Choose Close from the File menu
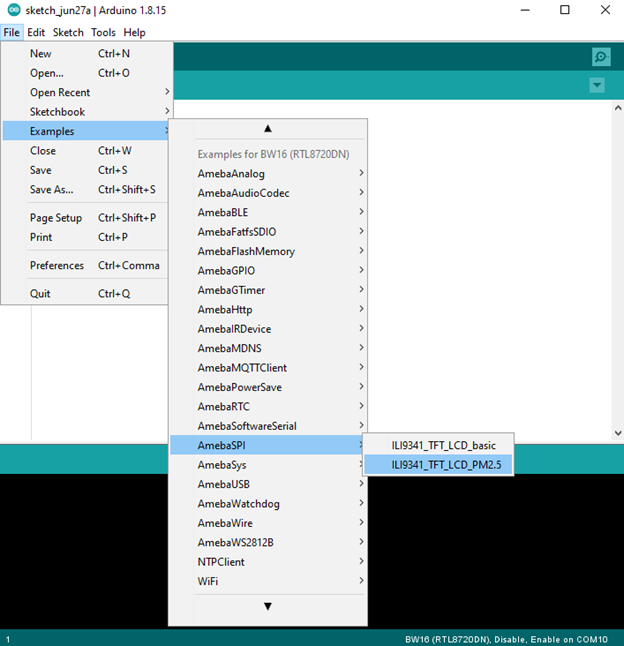 point(85,150)
